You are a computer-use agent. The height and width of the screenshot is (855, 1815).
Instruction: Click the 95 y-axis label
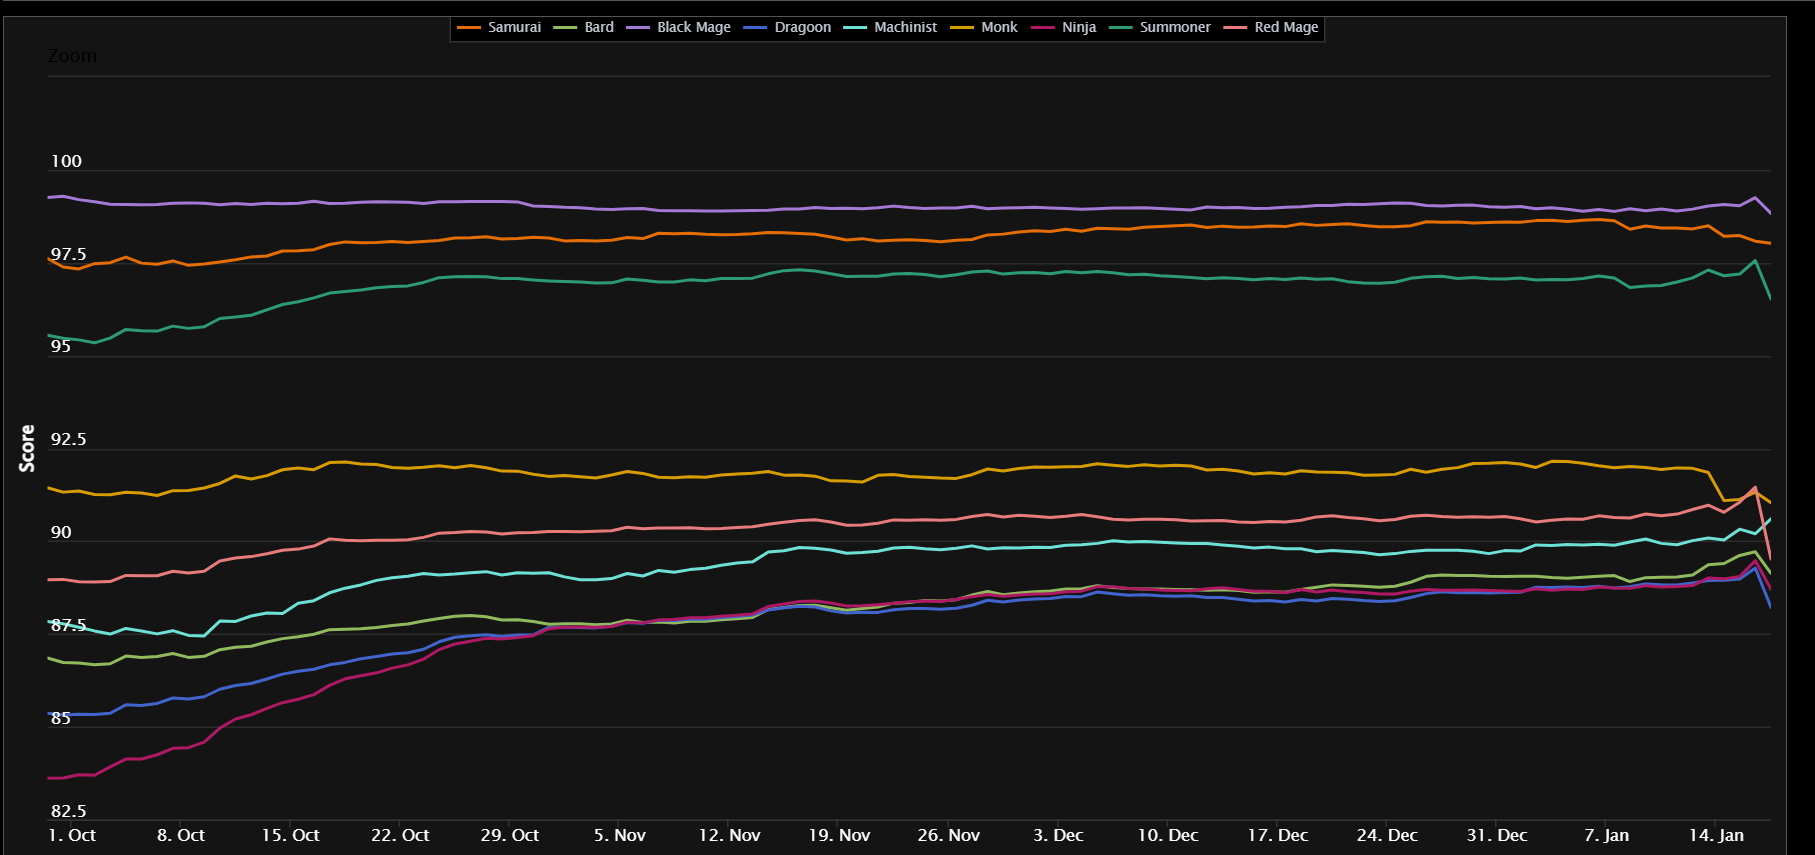click(61, 346)
